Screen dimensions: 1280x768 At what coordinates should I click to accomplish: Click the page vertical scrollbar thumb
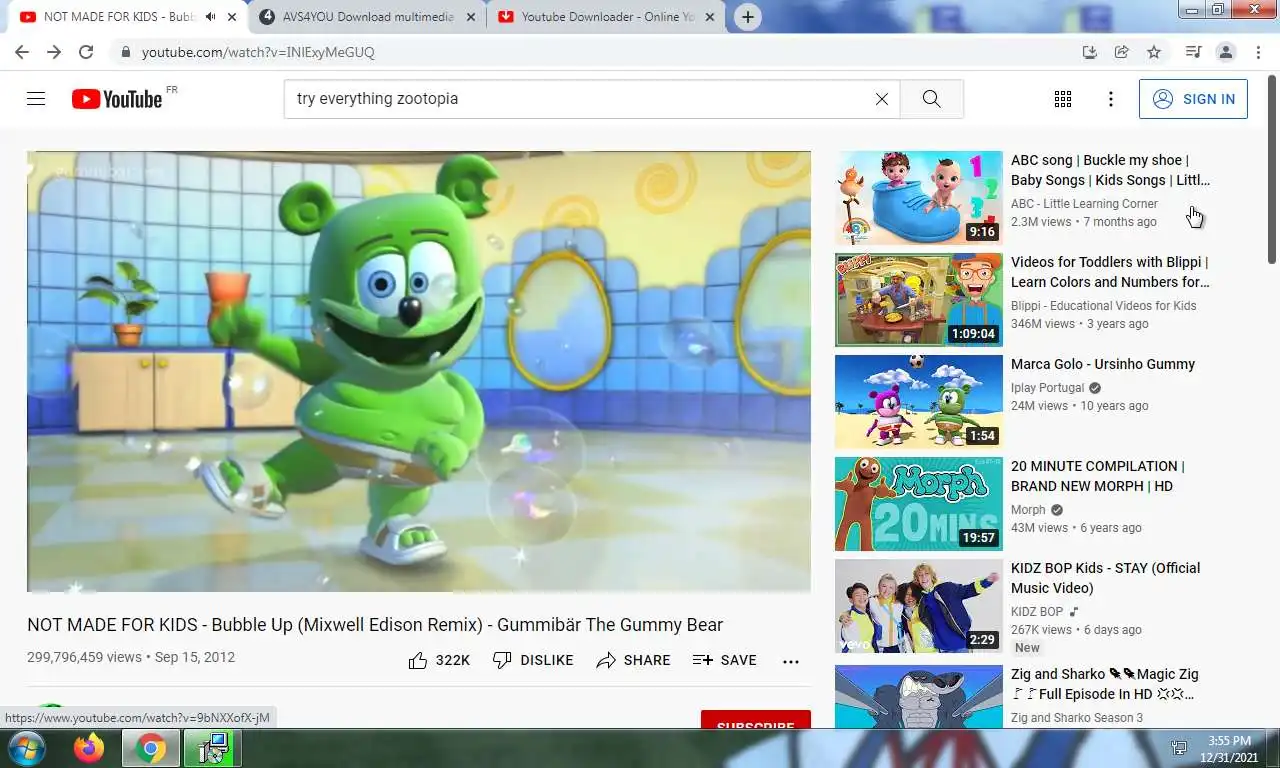point(1272,170)
